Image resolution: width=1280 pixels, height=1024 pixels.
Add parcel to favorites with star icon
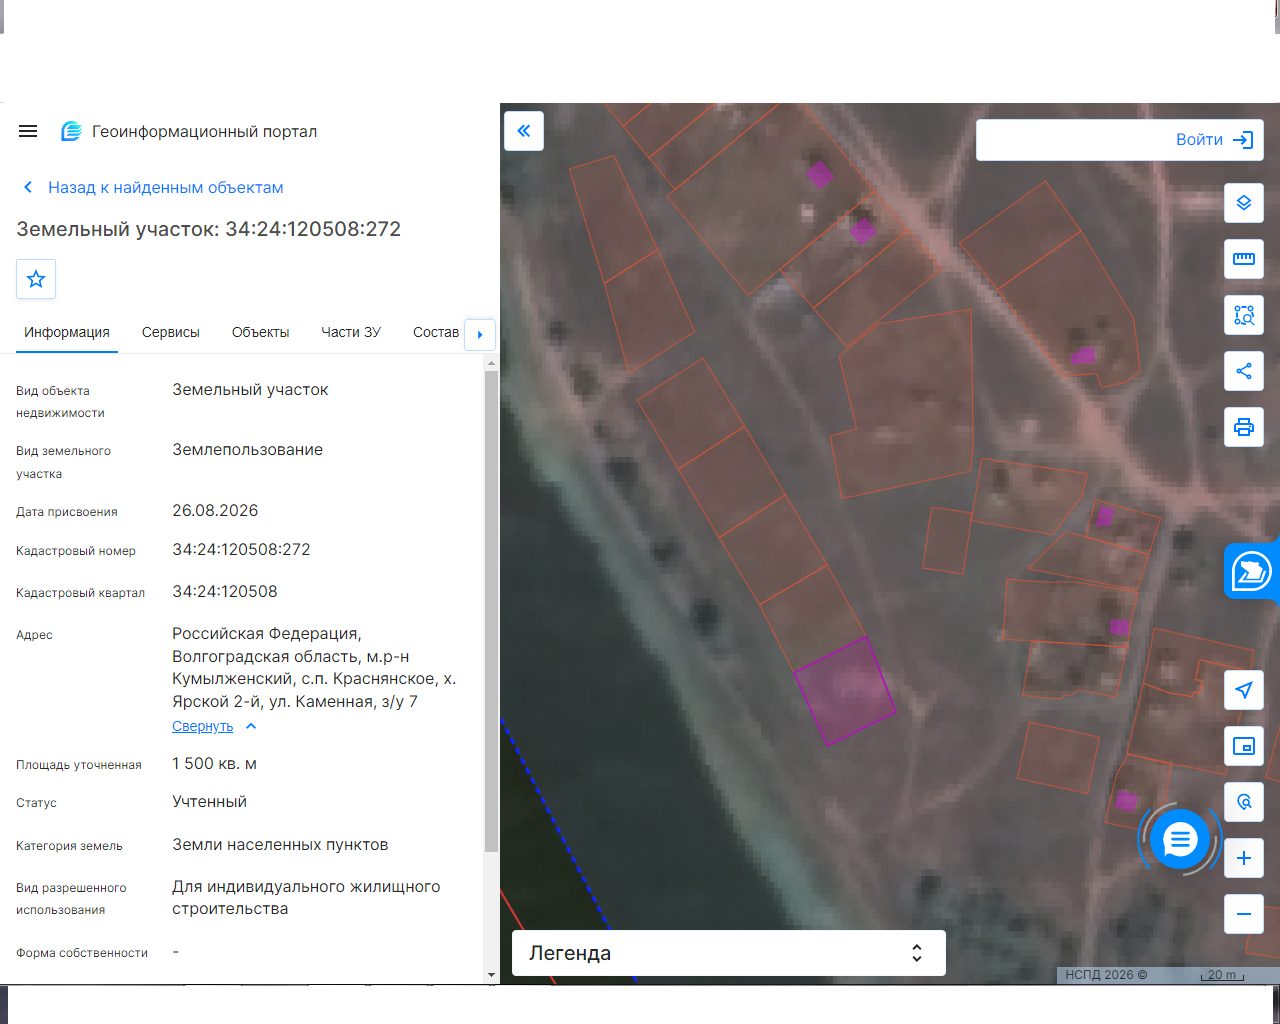pyautogui.click(x=36, y=279)
